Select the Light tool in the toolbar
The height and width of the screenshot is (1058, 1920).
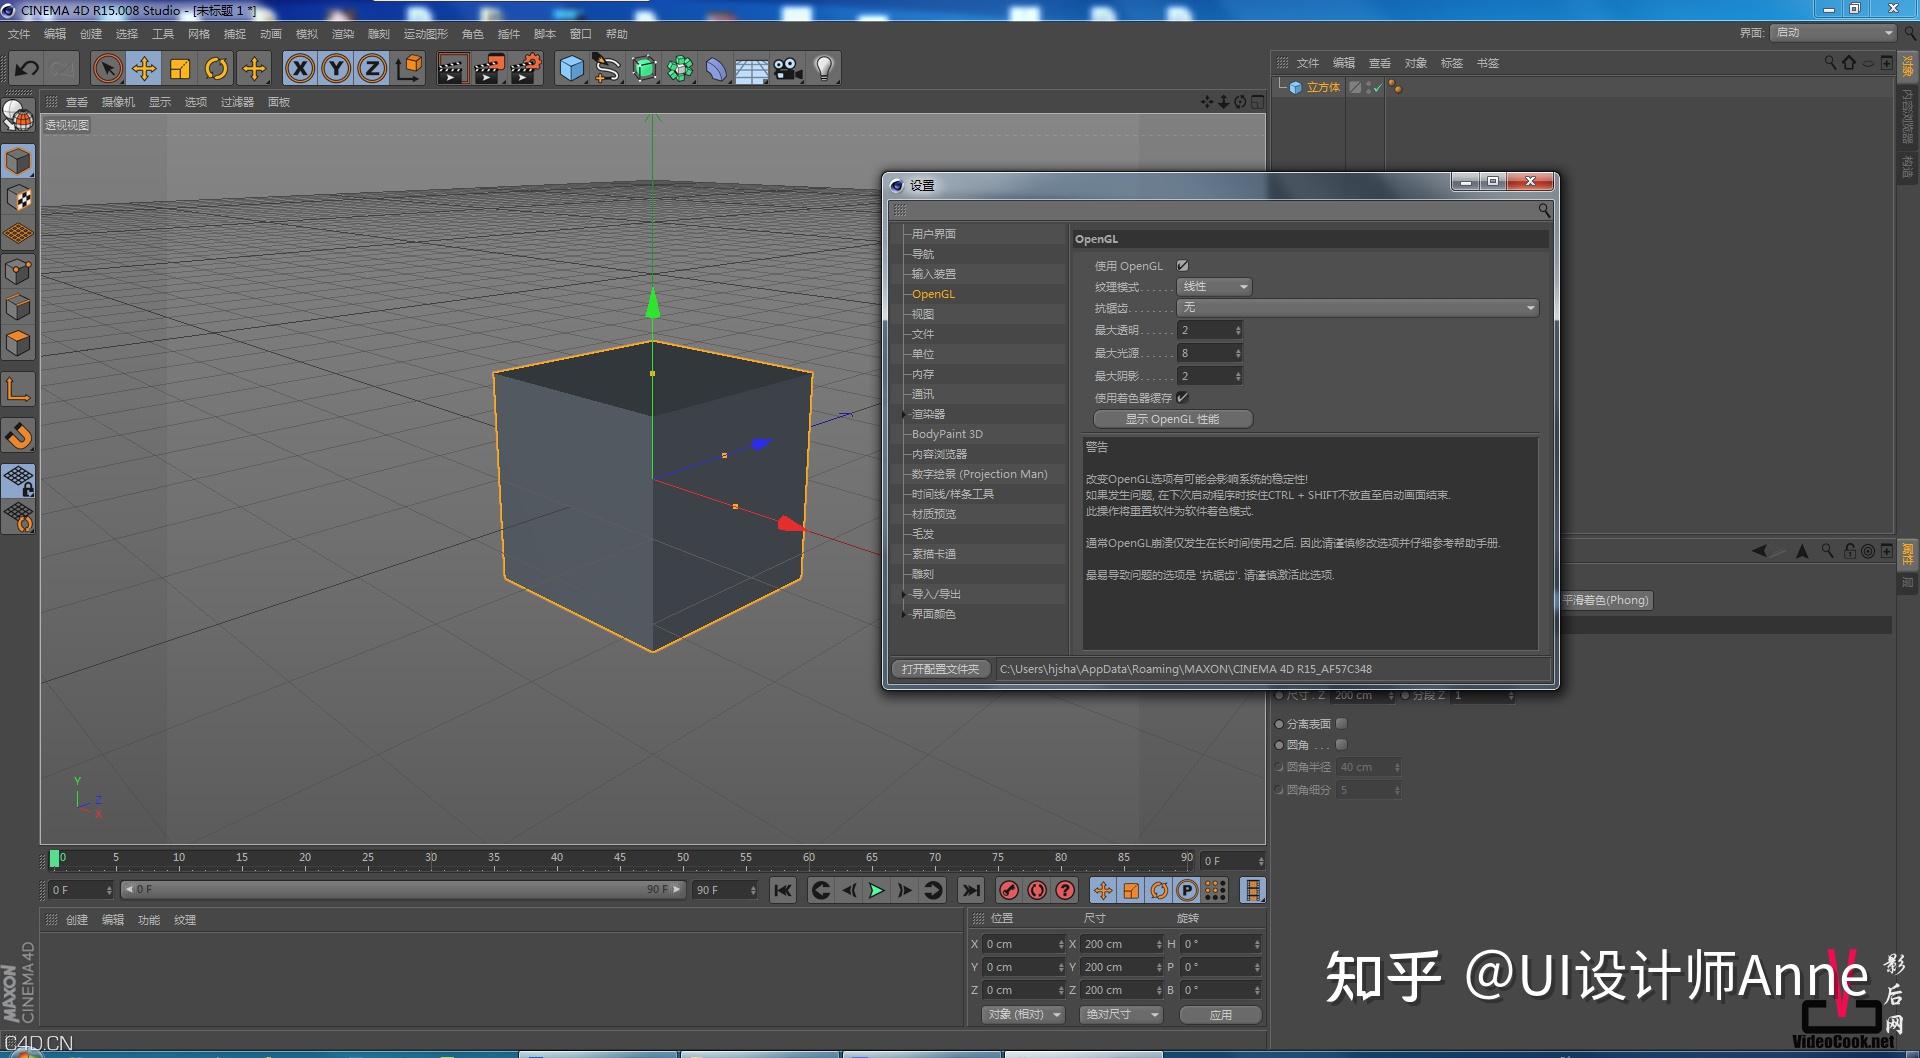(822, 68)
